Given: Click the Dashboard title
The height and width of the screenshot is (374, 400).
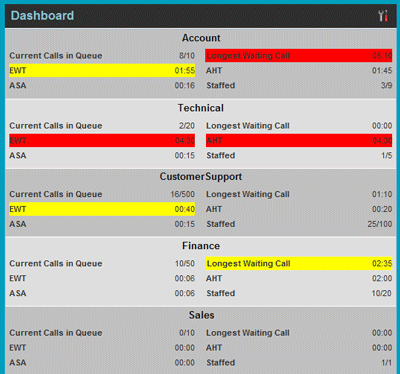Looking at the screenshot, I should [42, 16].
